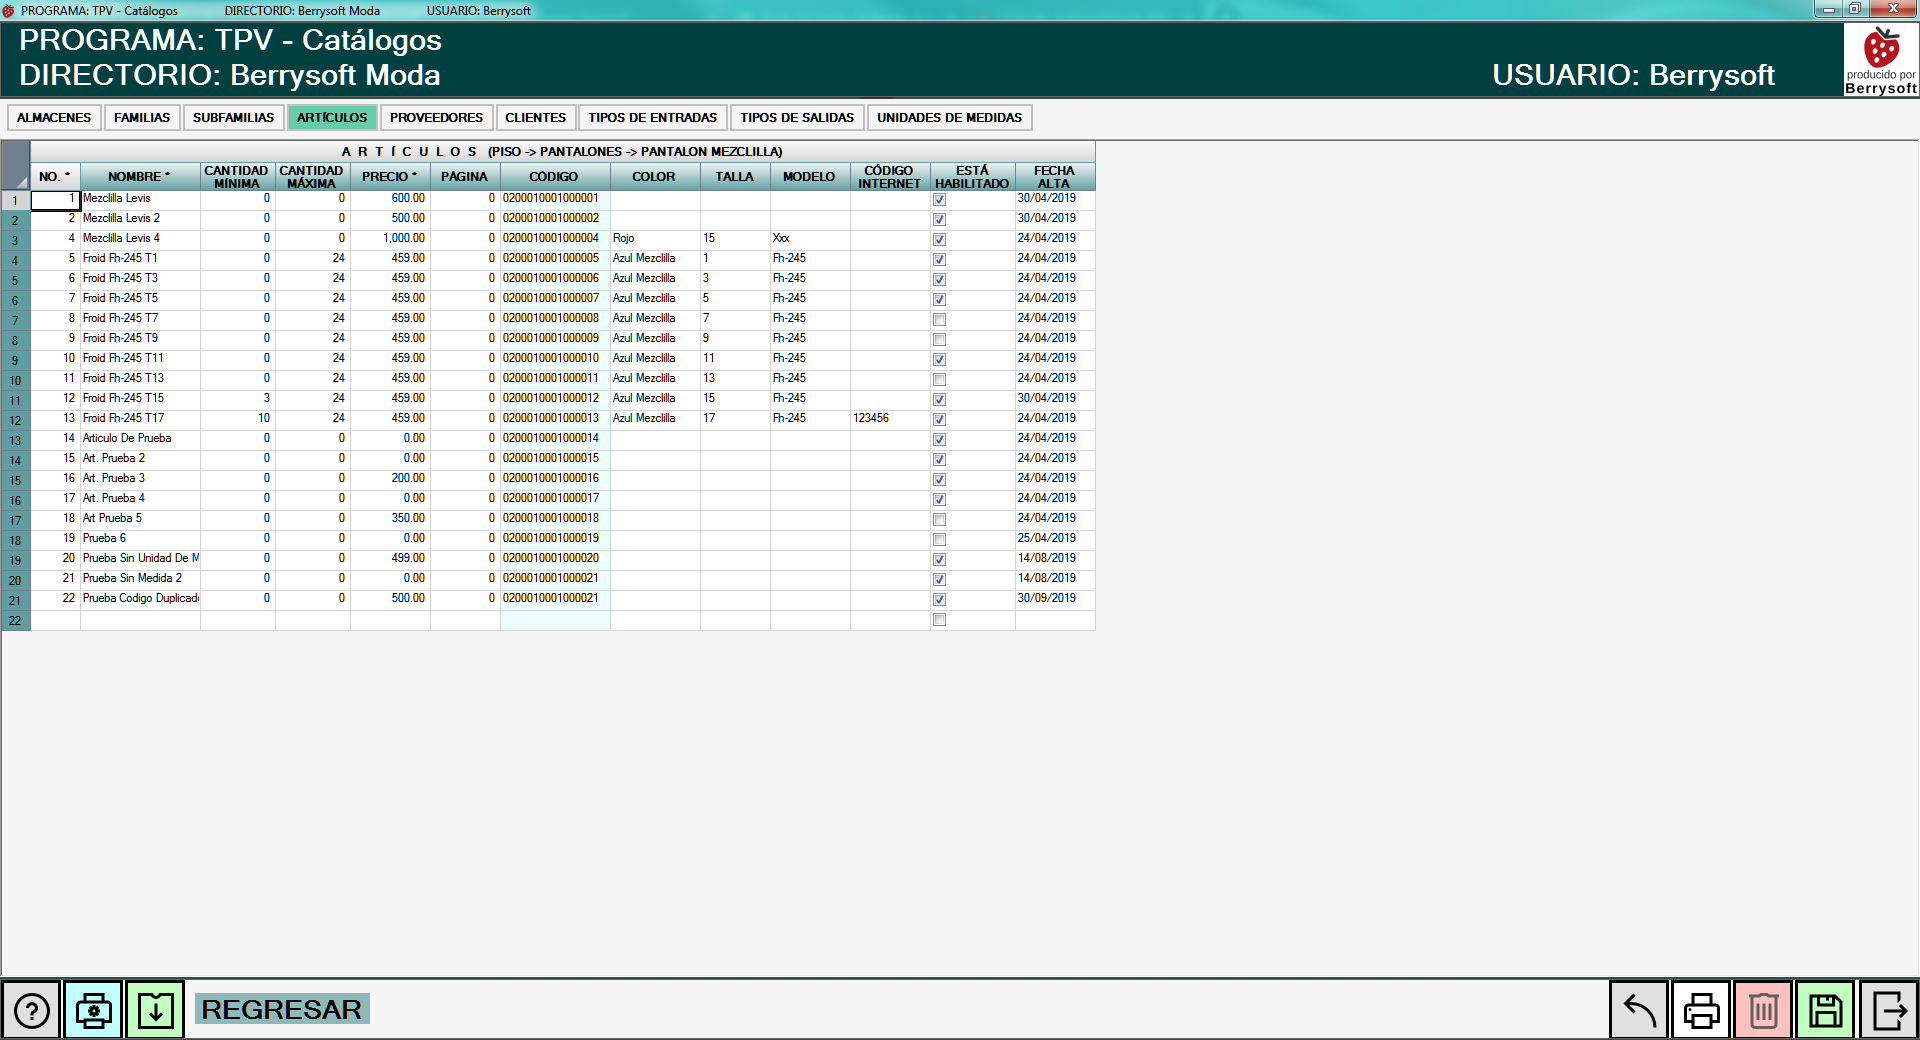This screenshot has width=1920, height=1040.
Task: Uncheck Está Habilitado for Mezclilla Levis
Action: [x=939, y=200]
